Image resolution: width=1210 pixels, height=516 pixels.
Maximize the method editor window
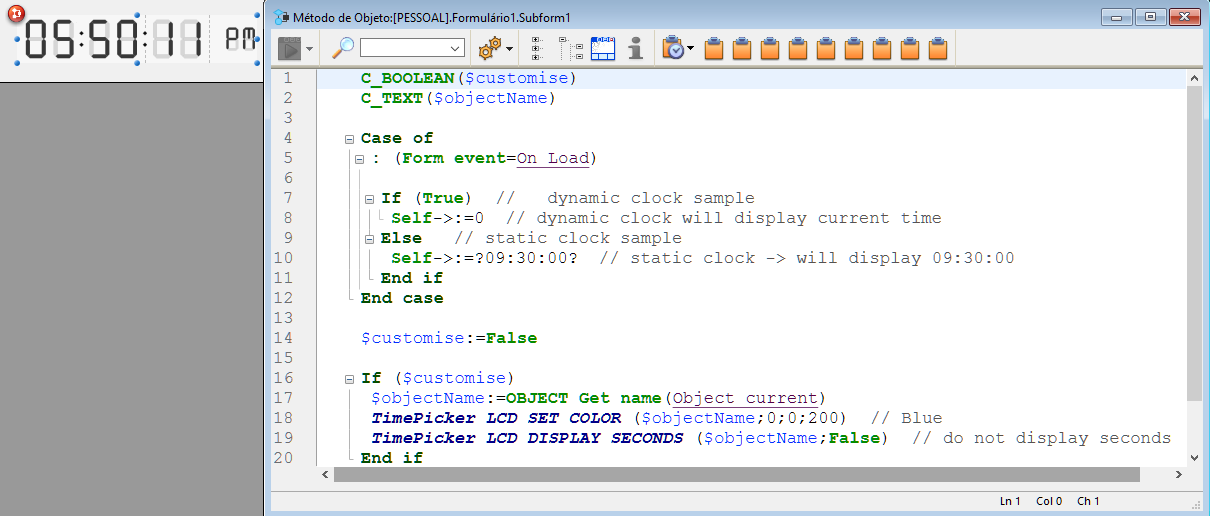[x=1151, y=16]
